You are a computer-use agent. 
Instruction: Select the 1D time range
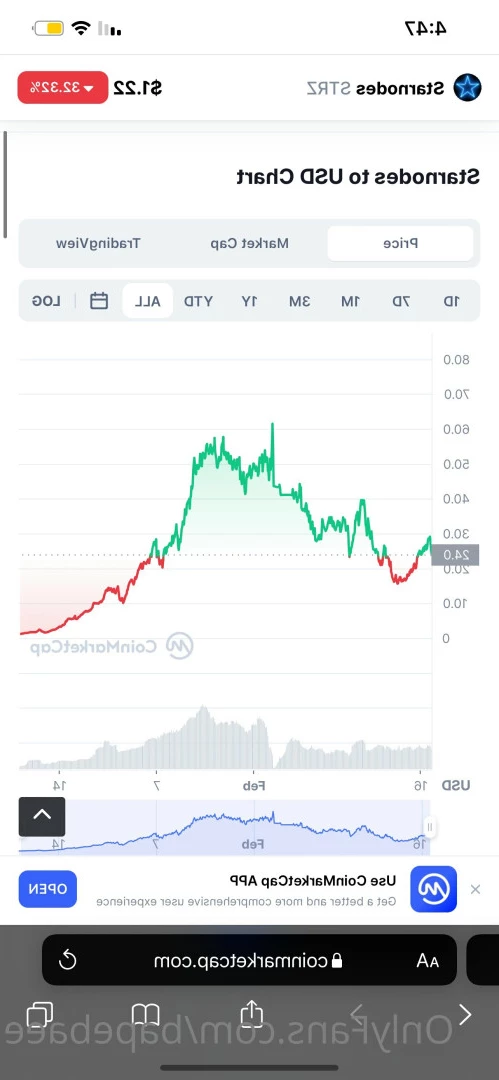point(451,301)
